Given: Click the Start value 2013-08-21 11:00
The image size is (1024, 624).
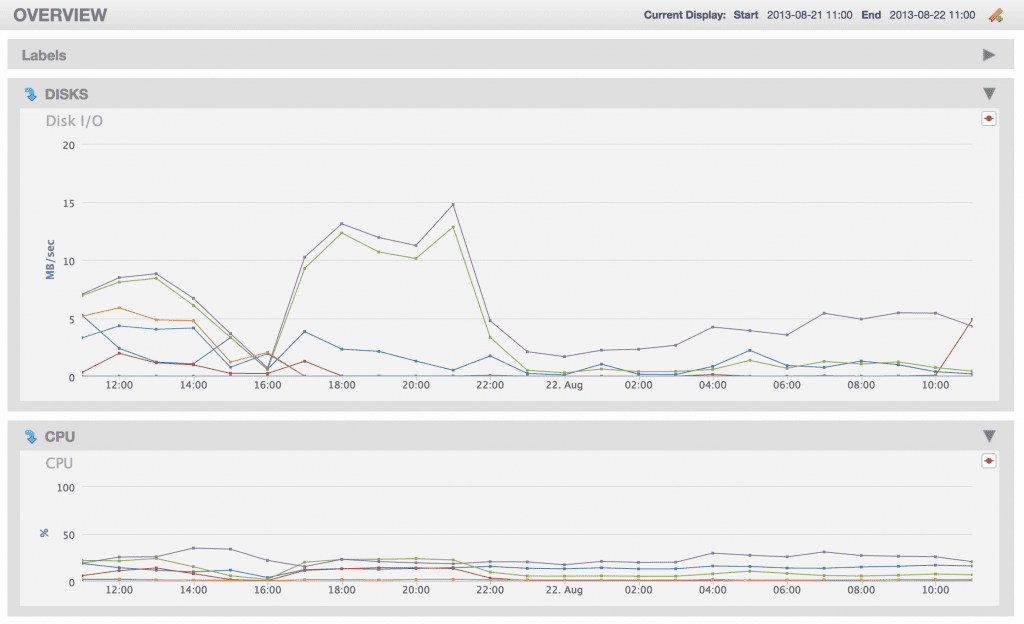Looking at the screenshot, I should pos(809,15).
